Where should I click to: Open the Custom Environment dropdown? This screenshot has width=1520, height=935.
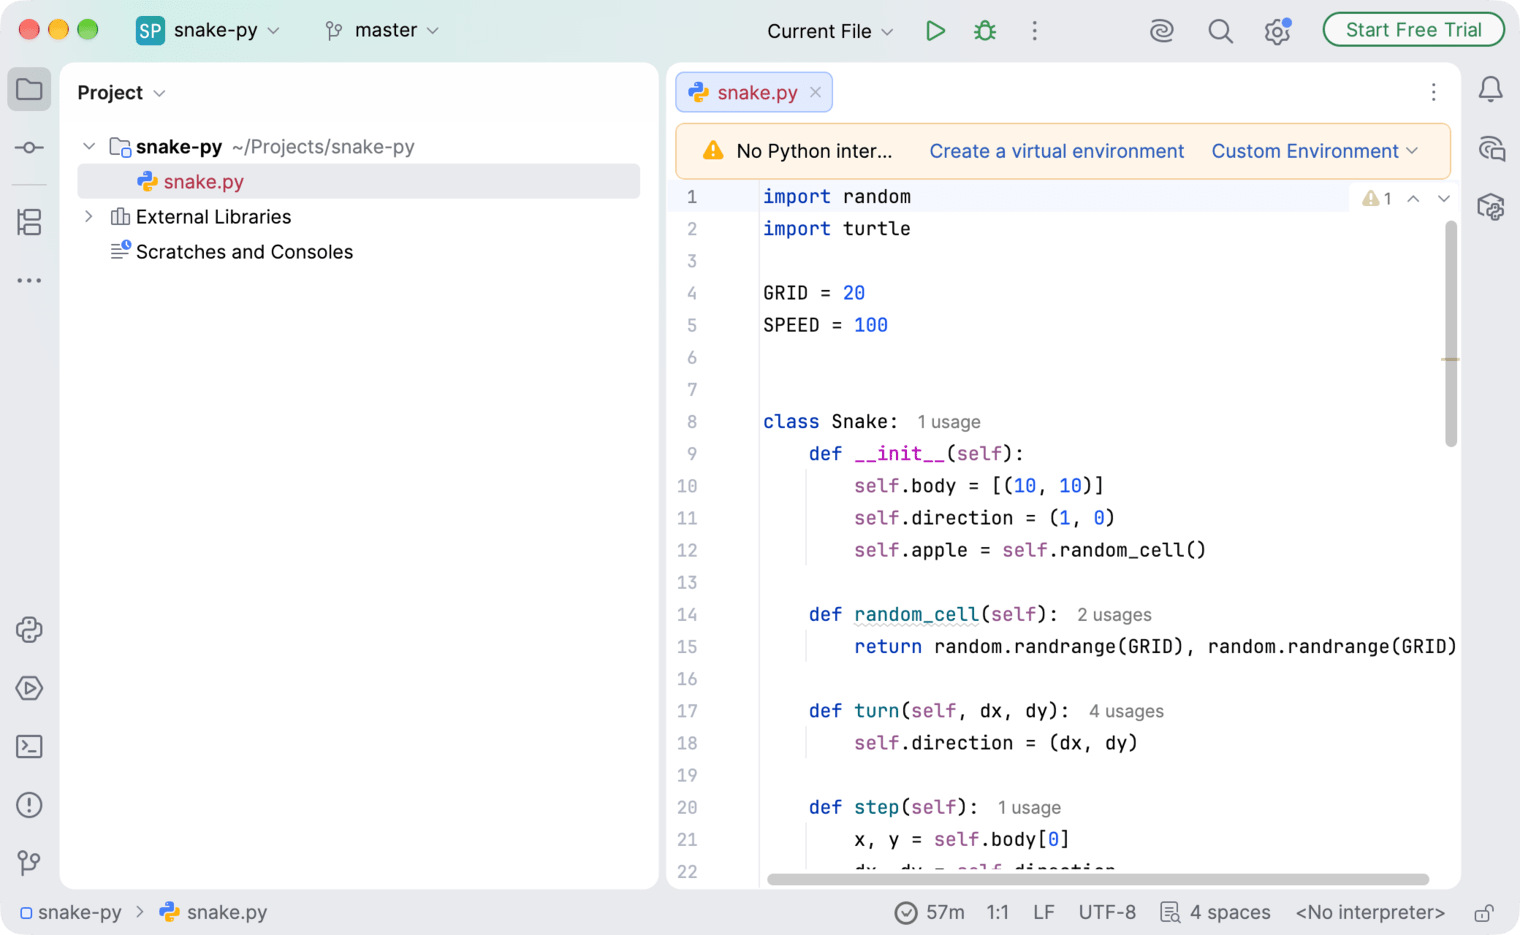click(1315, 151)
